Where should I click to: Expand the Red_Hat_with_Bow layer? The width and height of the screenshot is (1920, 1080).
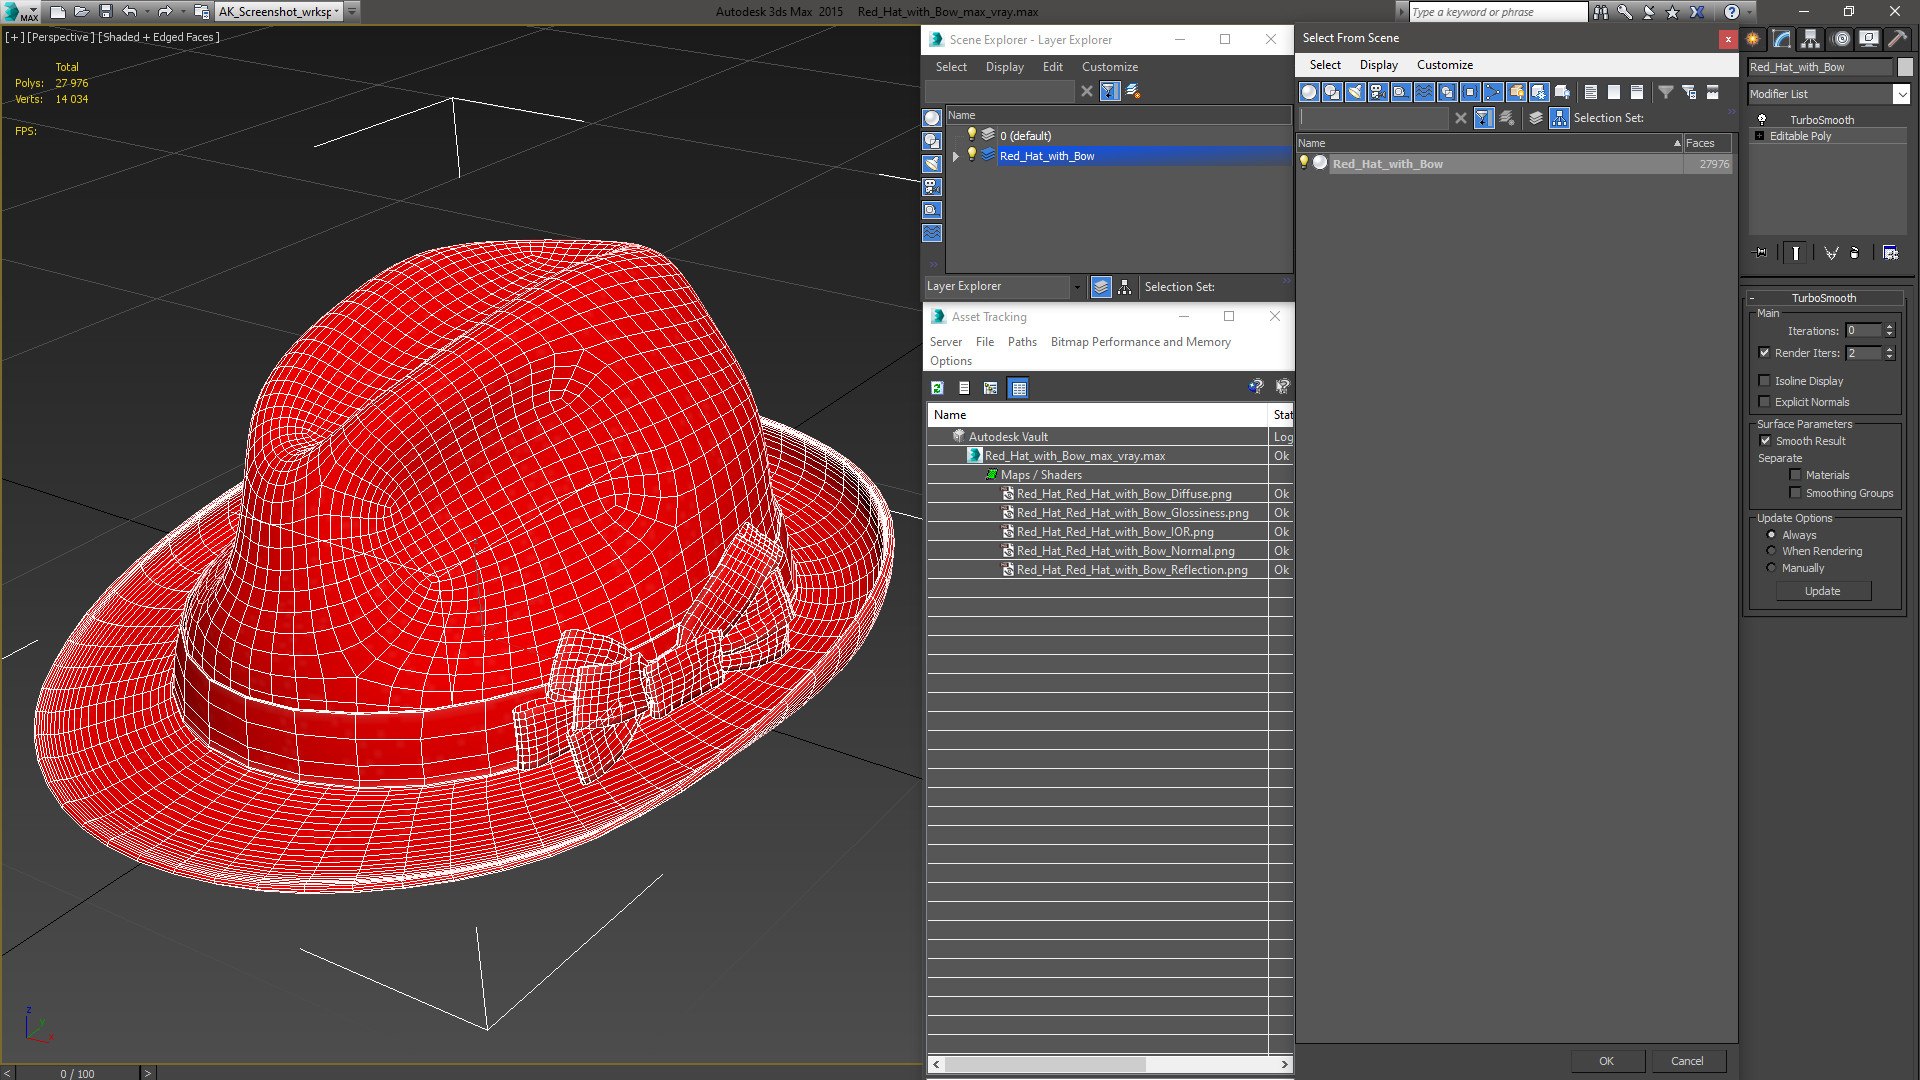(956, 156)
